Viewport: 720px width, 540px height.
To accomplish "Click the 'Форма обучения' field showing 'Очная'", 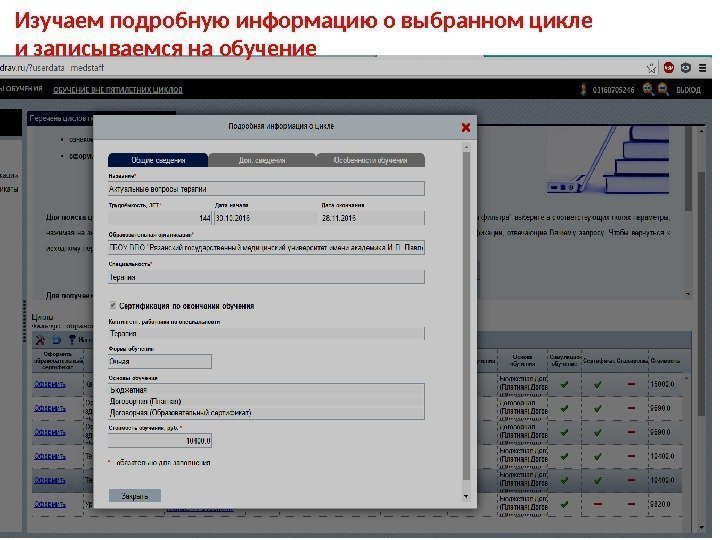I will [160, 361].
